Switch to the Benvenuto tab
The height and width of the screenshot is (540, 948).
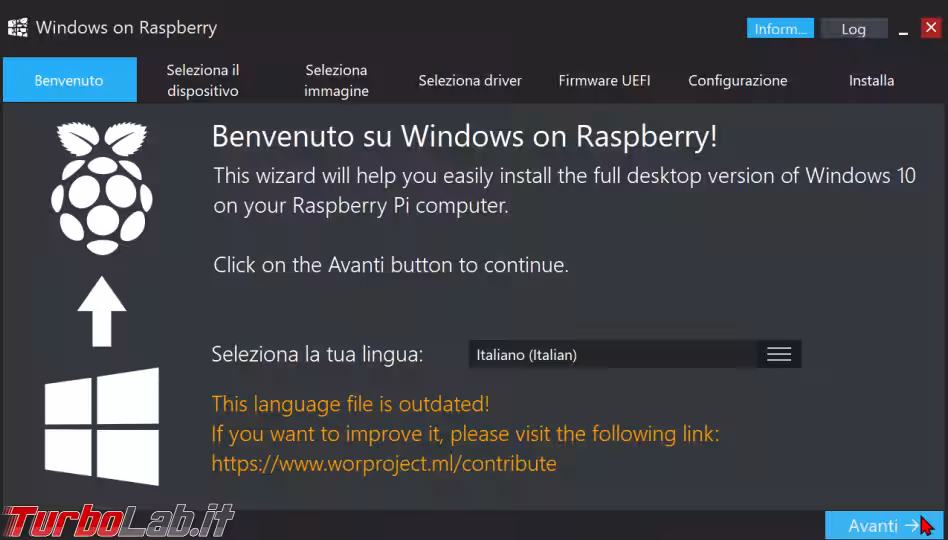[69, 80]
